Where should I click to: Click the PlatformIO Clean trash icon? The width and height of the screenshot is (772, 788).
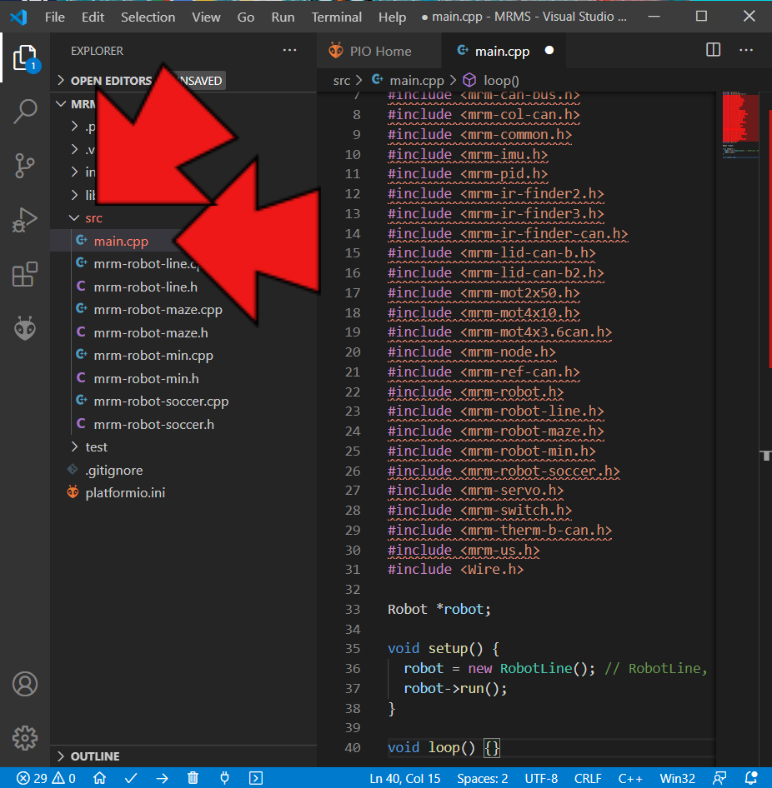pos(193,778)
